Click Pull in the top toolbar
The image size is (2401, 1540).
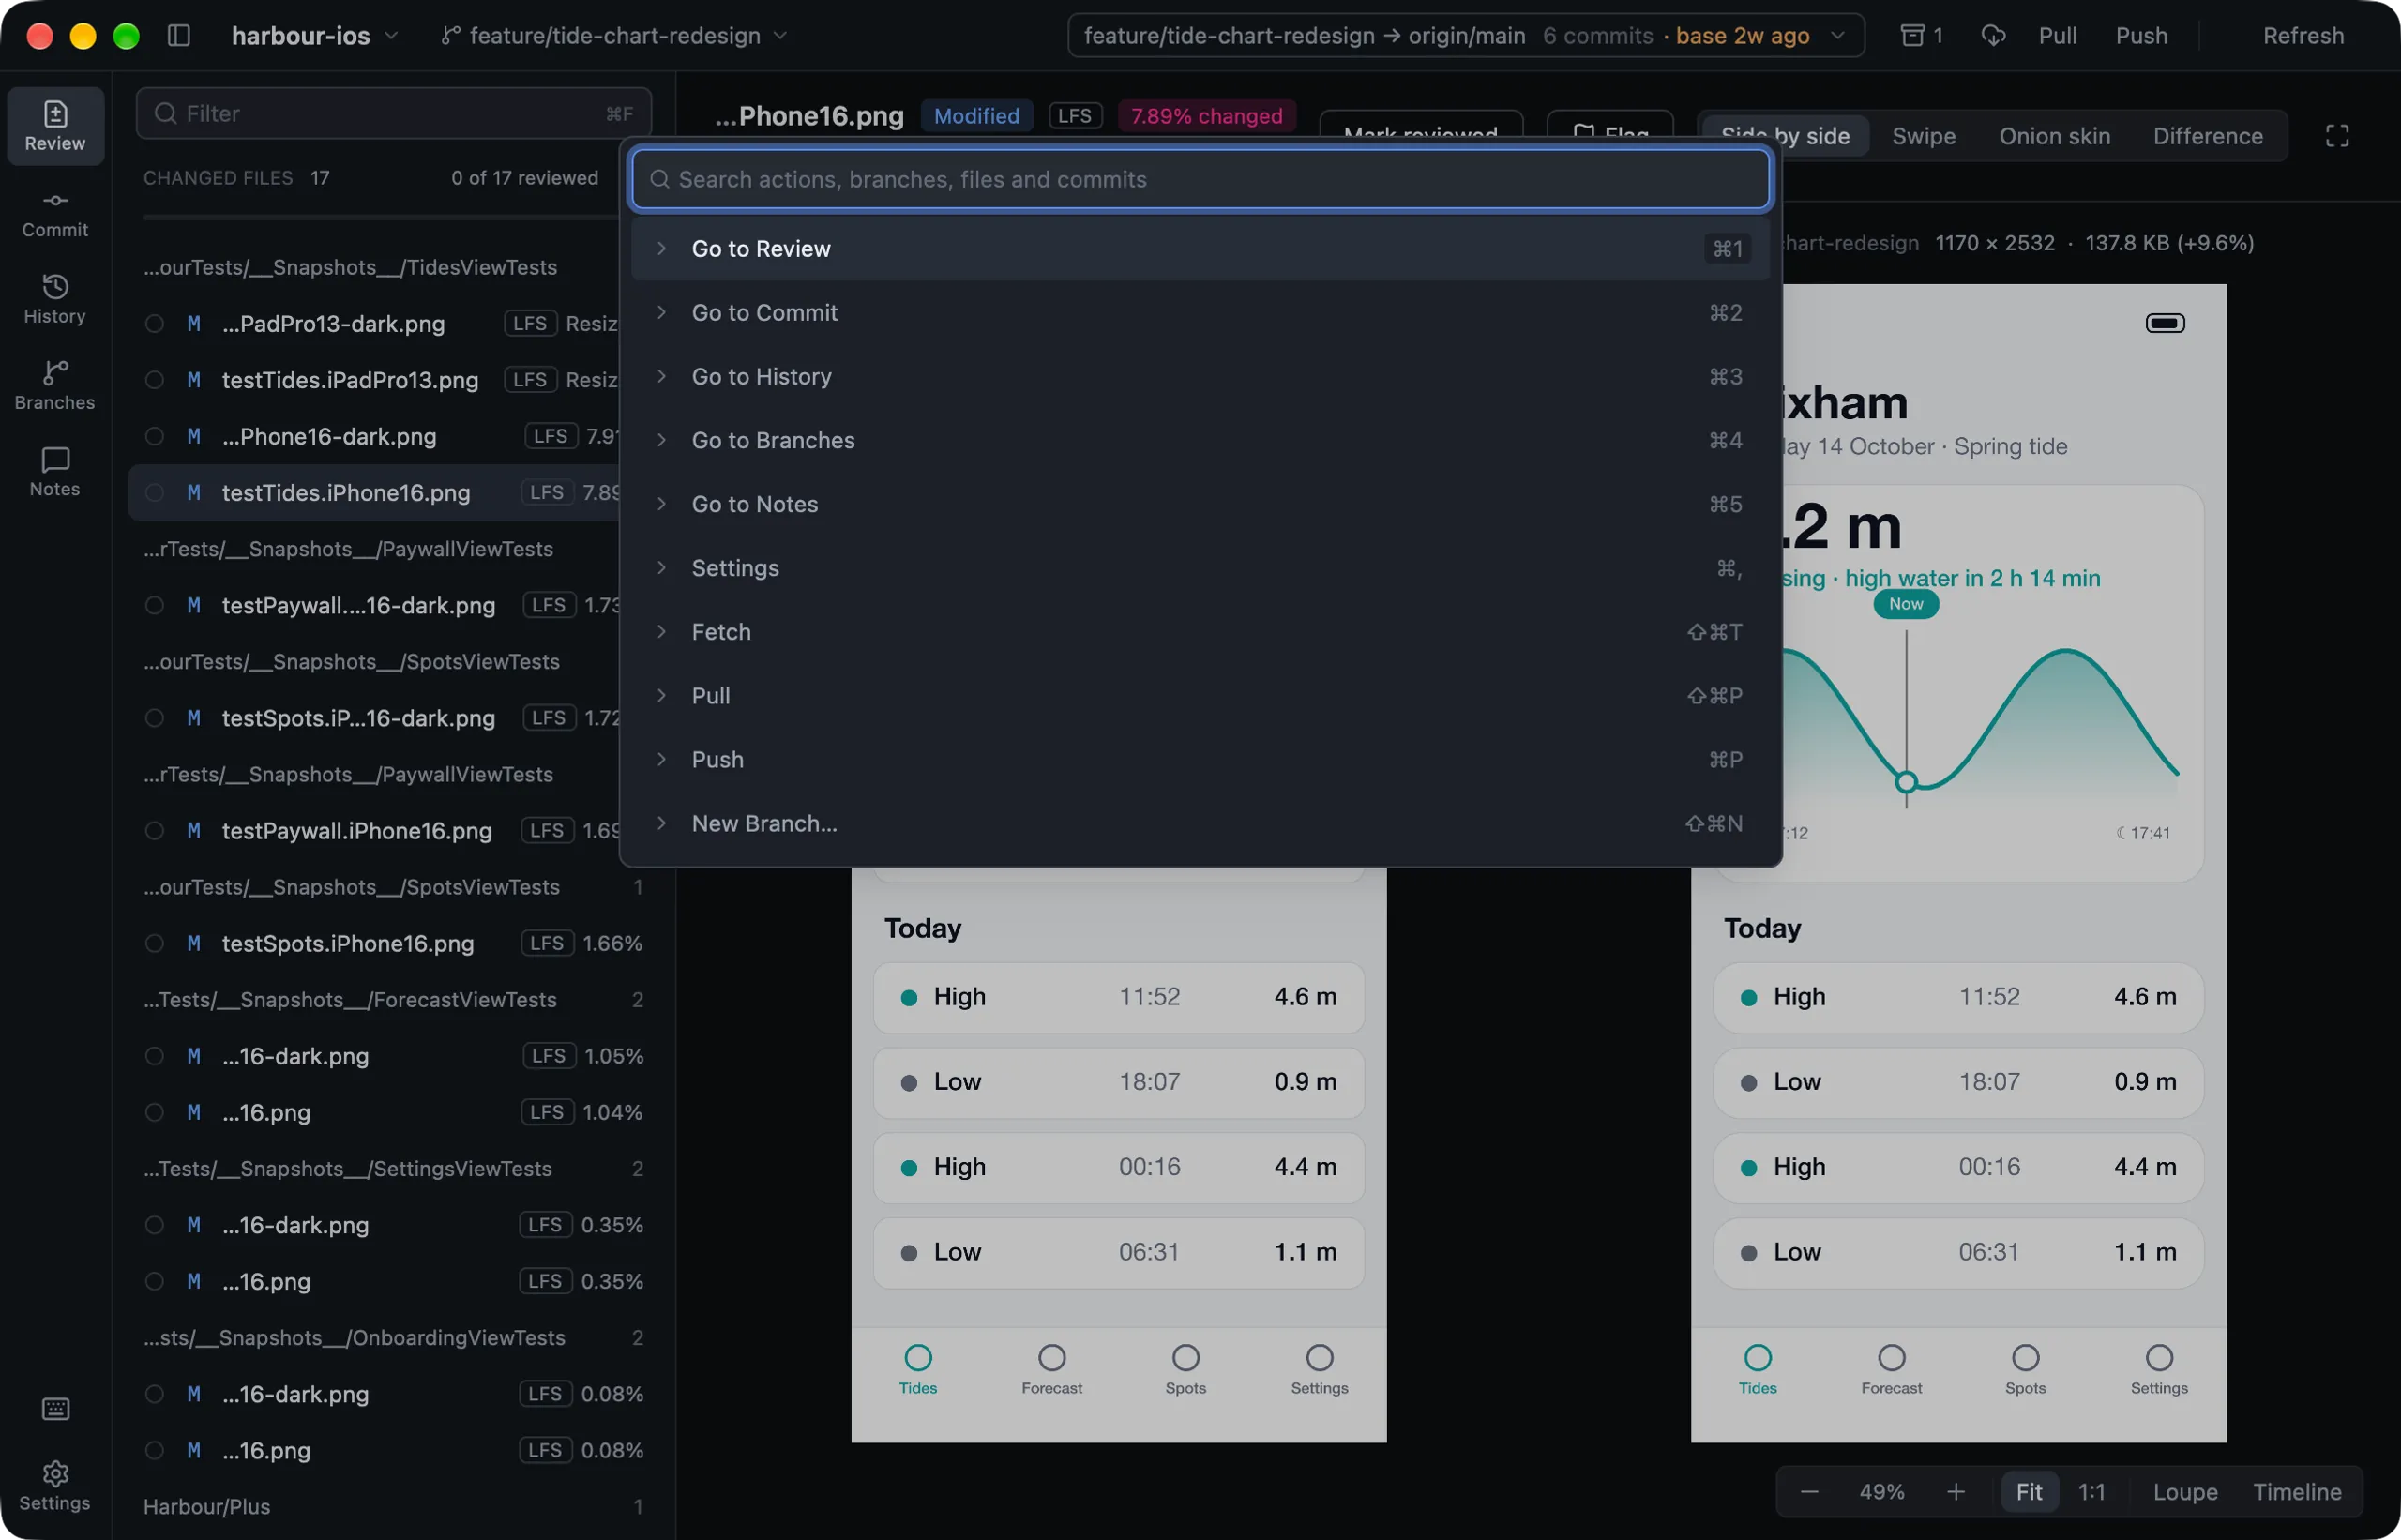pos(2057,36)
